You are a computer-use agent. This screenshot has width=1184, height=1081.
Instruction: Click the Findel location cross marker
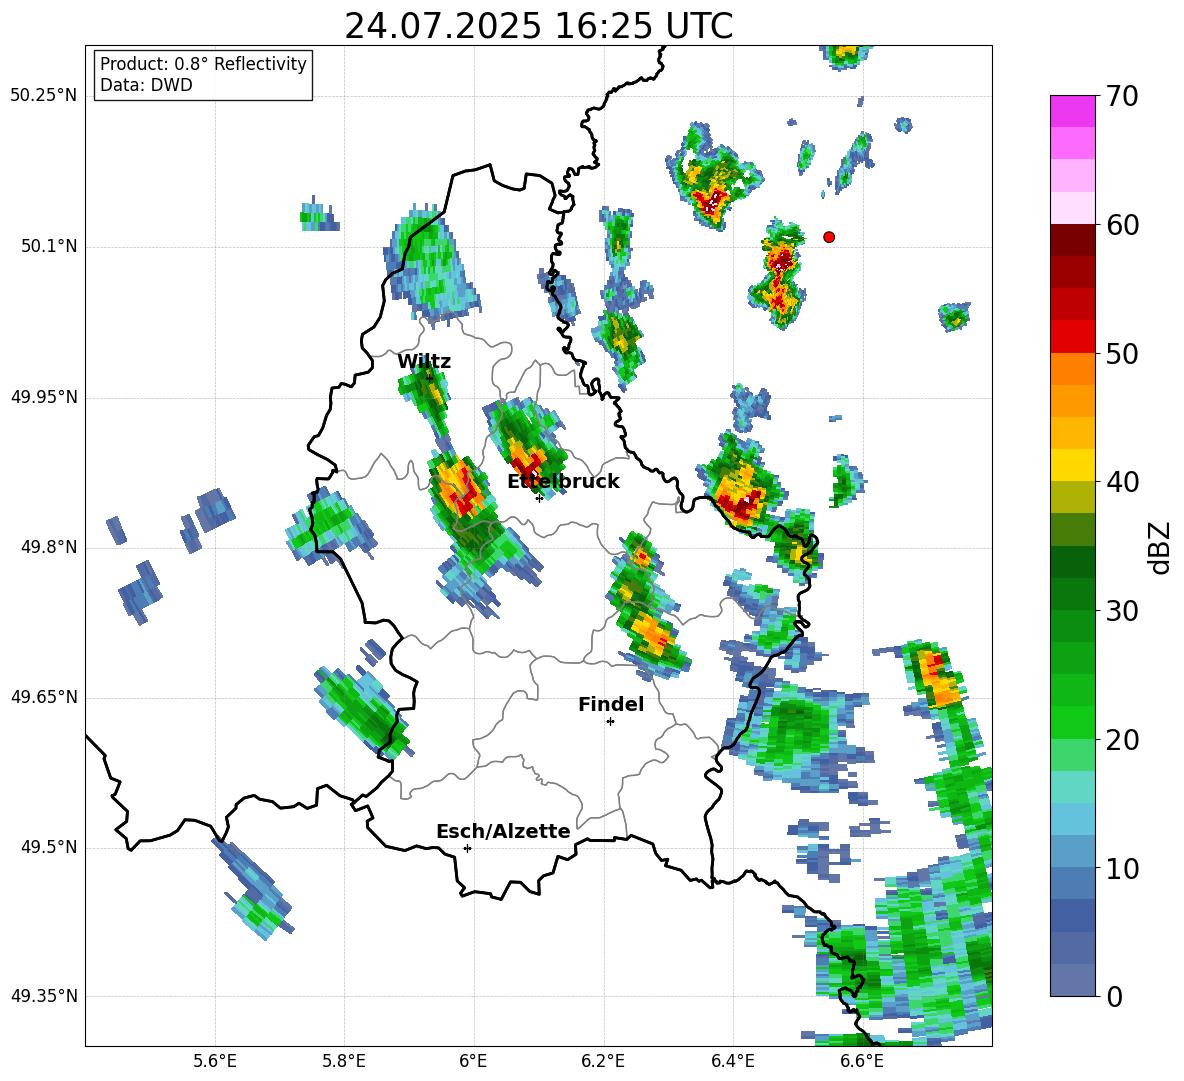point(610,722)
